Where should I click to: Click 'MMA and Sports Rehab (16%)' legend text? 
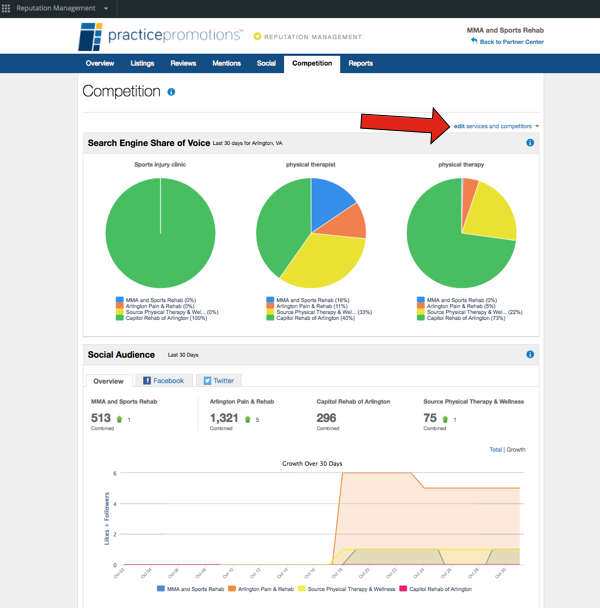point(313,300)
